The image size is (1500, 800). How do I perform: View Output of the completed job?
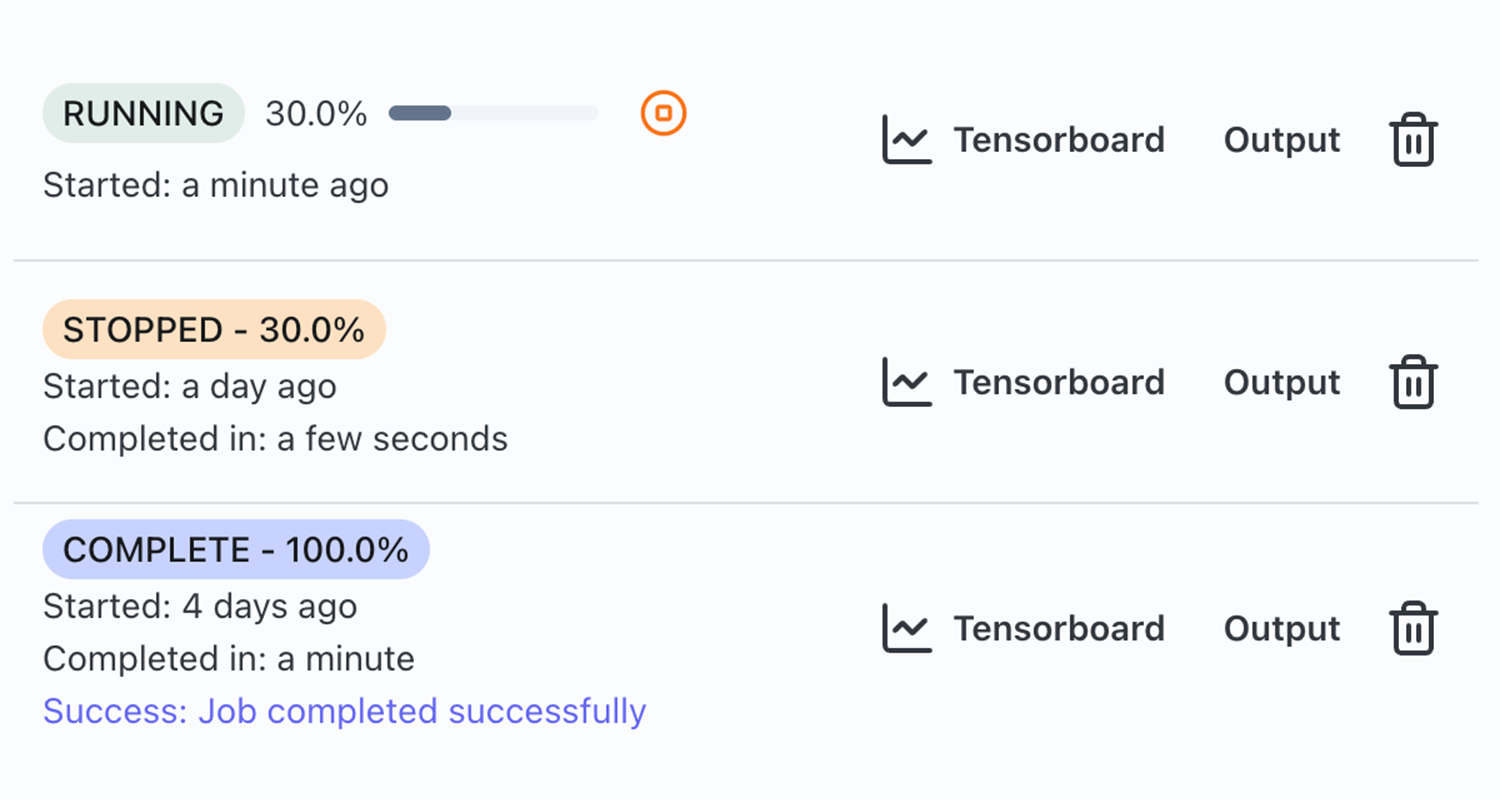[1281, 628]
